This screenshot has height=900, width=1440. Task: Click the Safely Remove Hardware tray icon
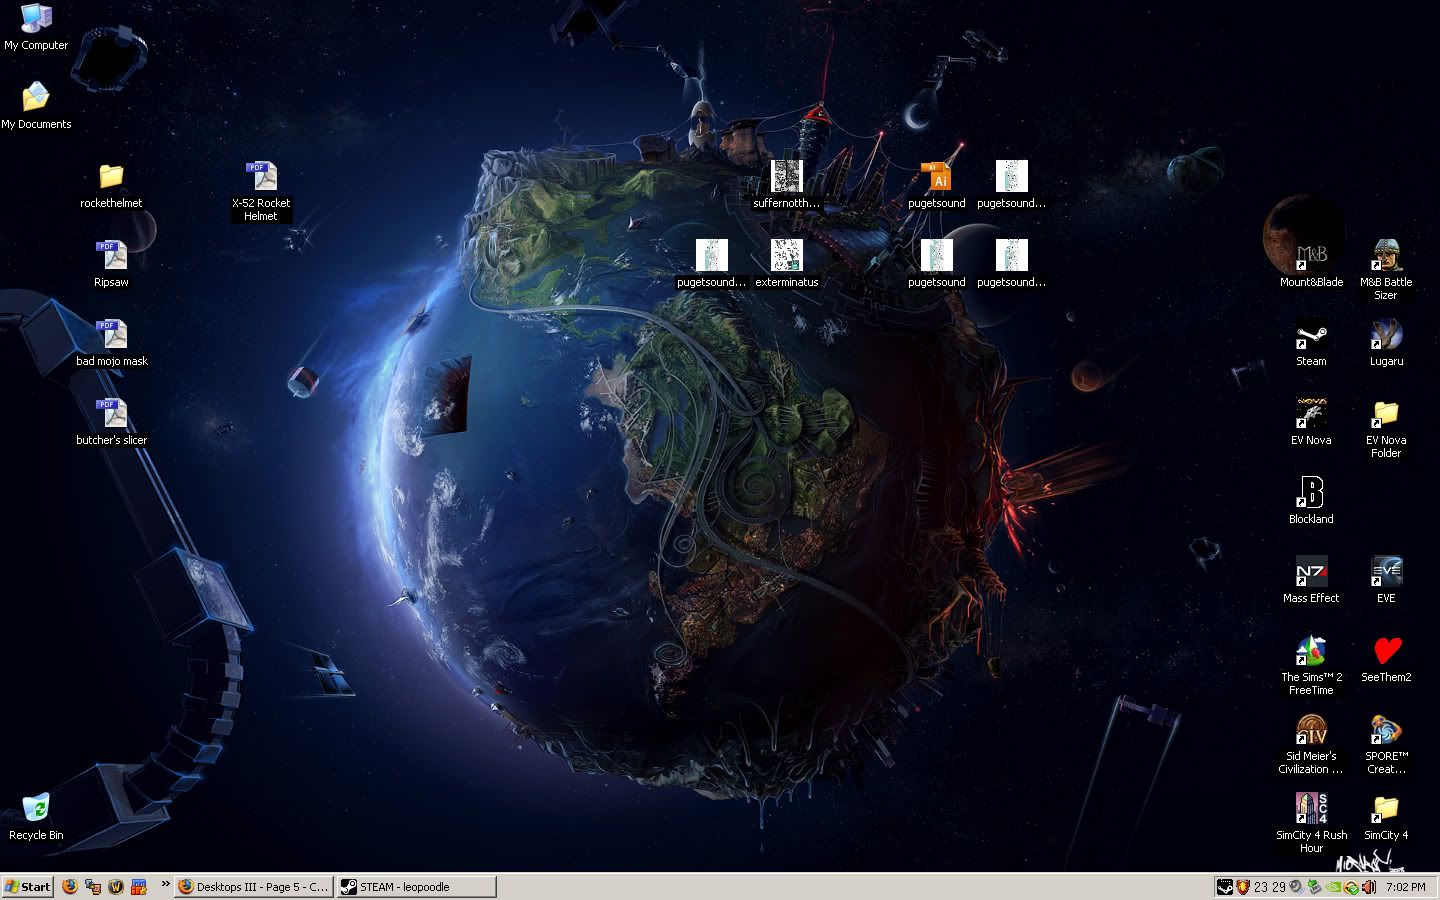[1315, 887]
